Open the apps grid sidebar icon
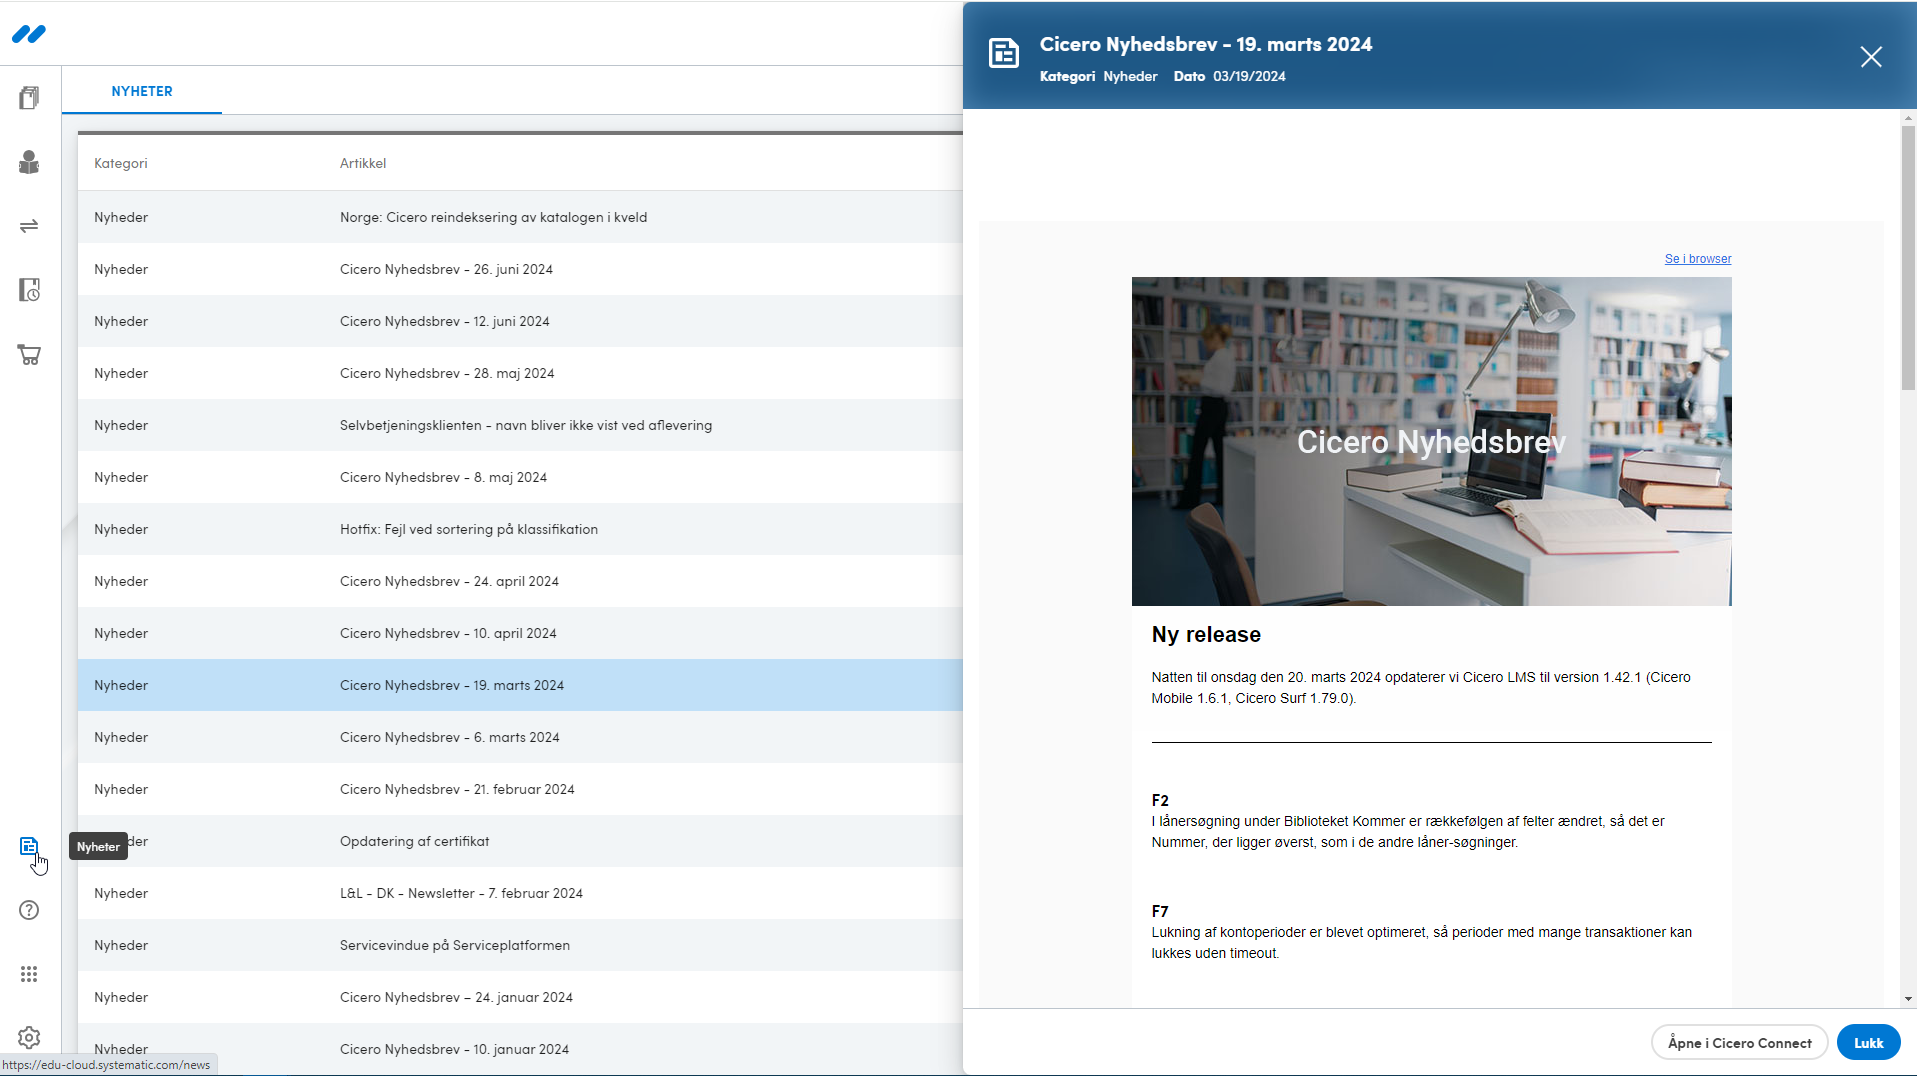The height and width of the screenshot is (1076, 1917). pos(29,974)
